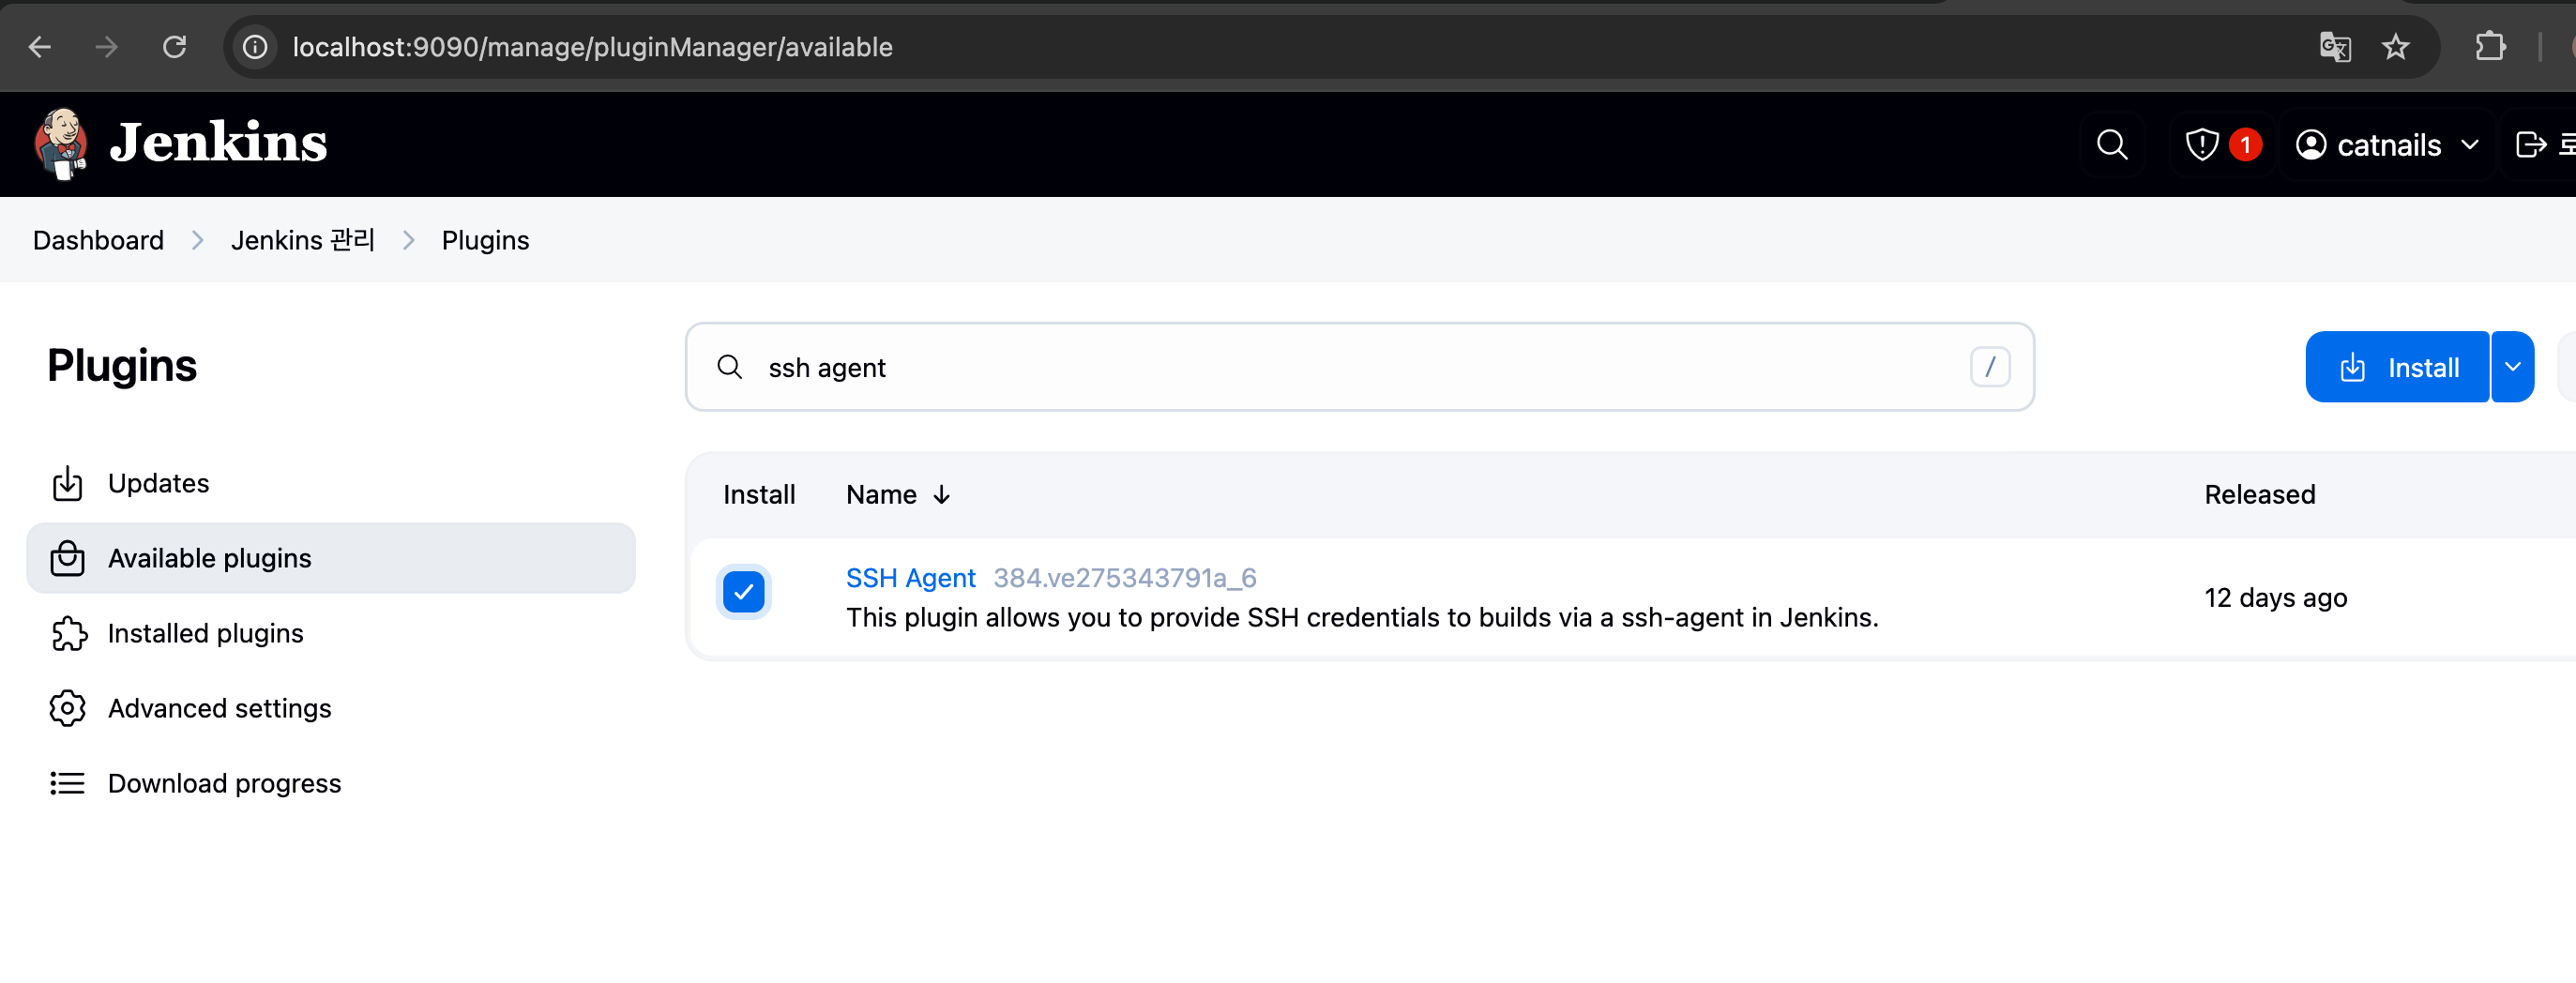Click the Download progress list icon
2576x983 pixels.
coord(67,783)
